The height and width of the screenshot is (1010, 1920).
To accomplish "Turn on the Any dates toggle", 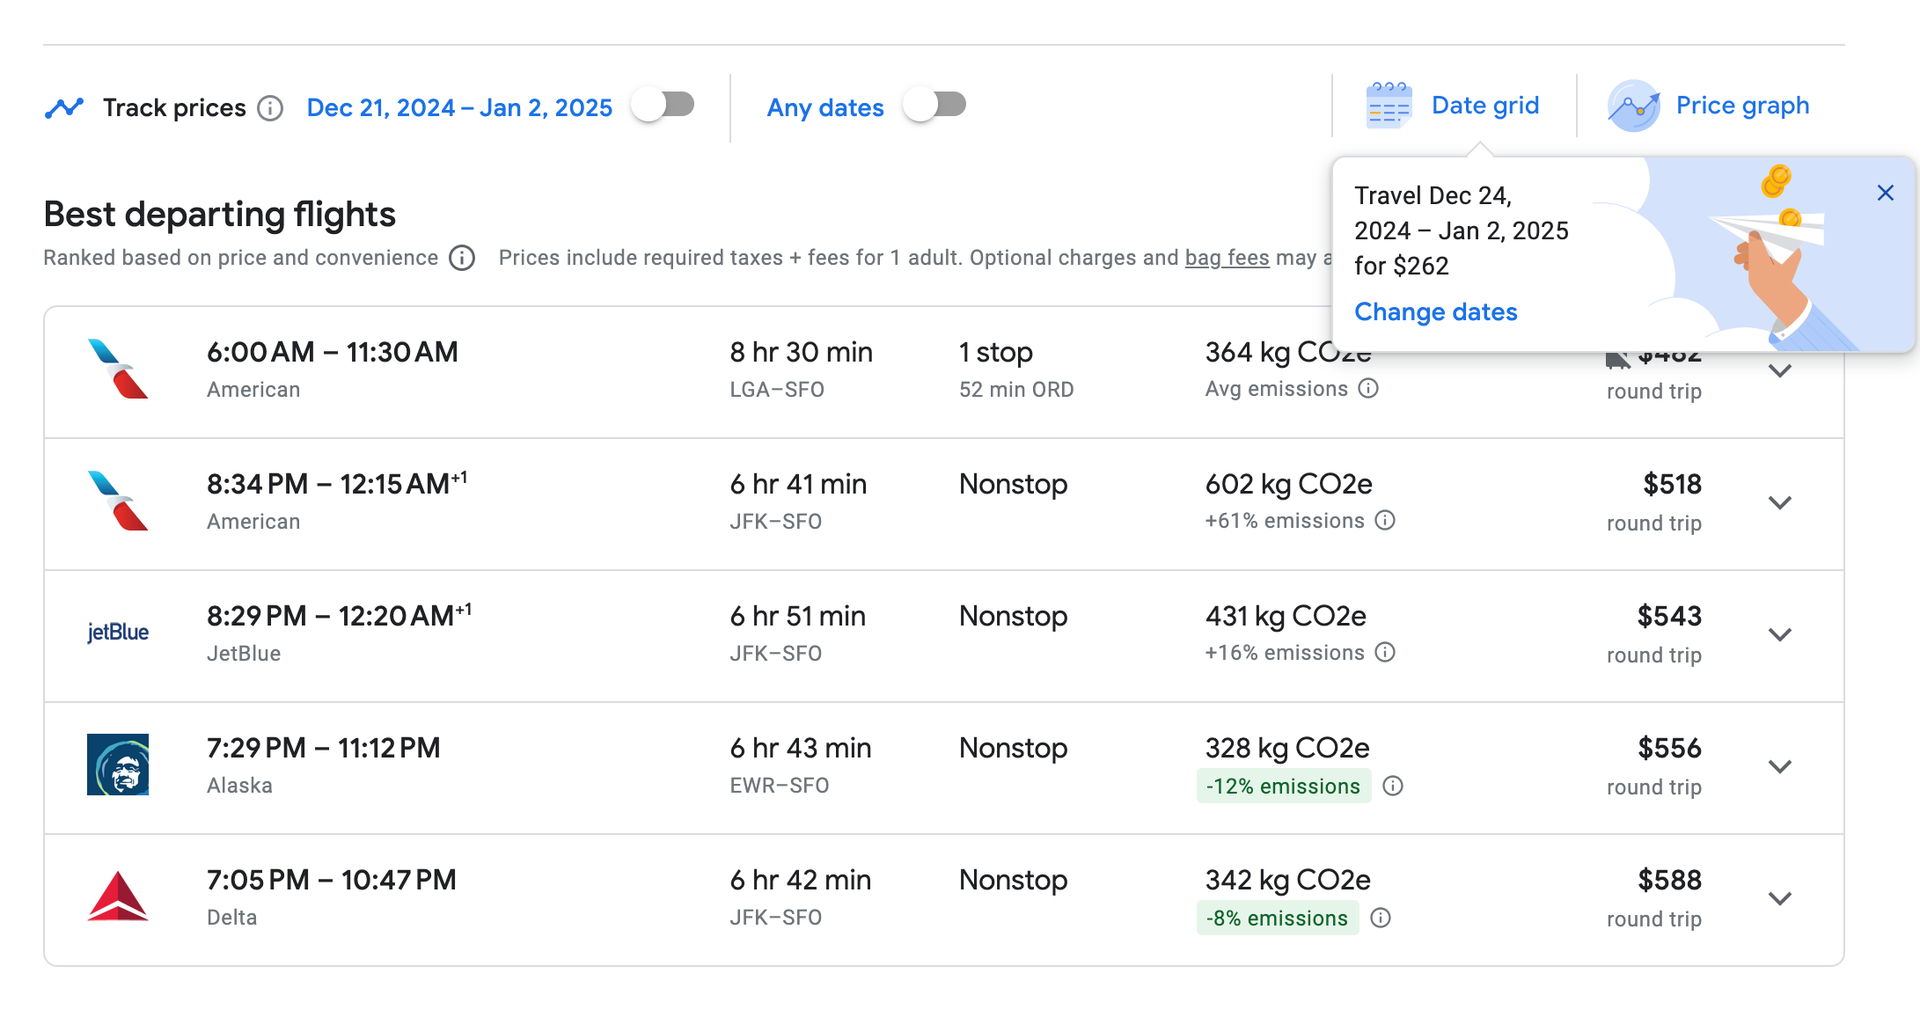I will pyautogui.click(x=935, y=103).
